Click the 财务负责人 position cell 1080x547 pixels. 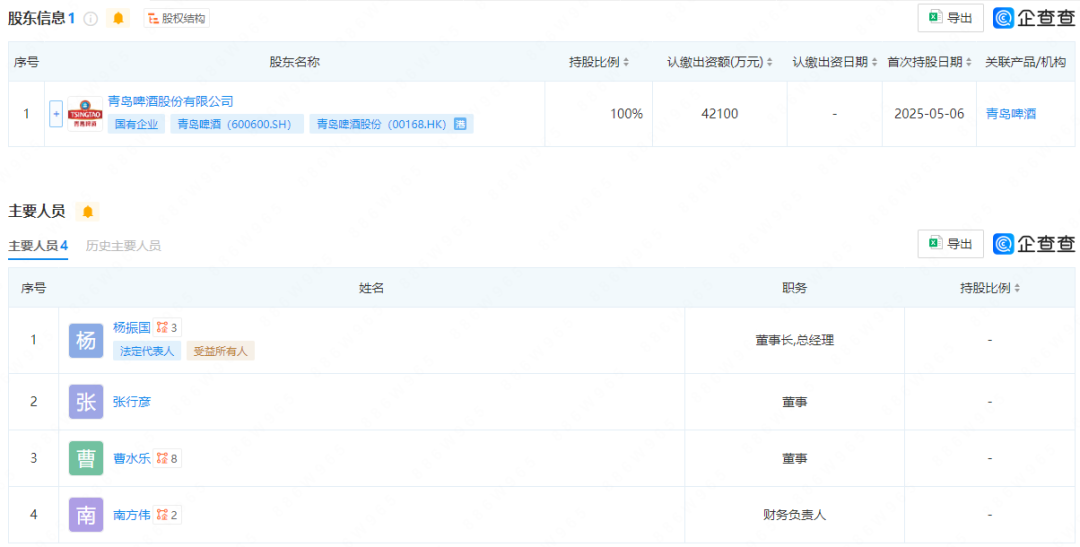[x=795, y=515]
